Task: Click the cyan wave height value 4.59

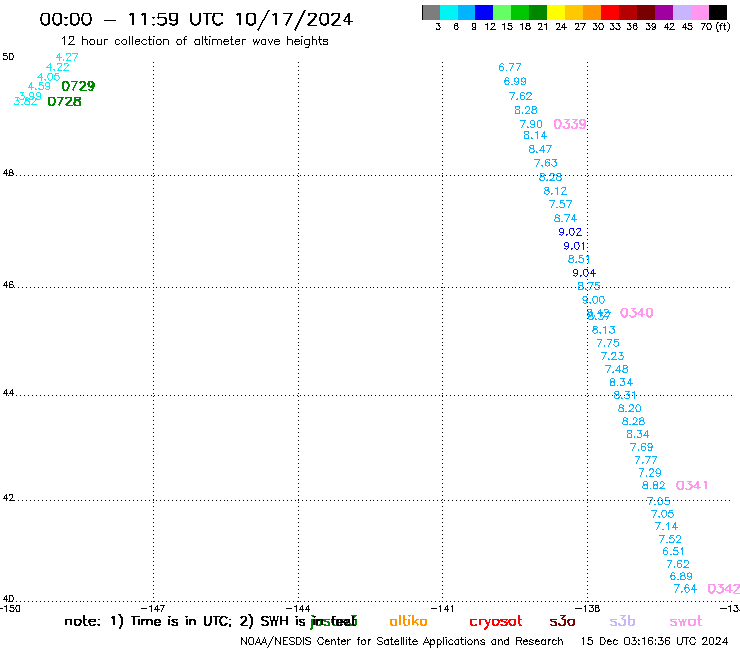Action: 39,86
